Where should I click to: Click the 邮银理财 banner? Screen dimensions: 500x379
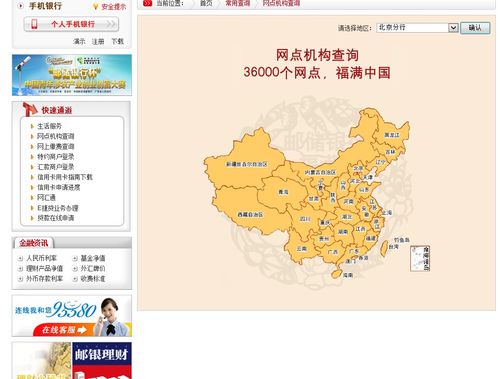(102, 360)
